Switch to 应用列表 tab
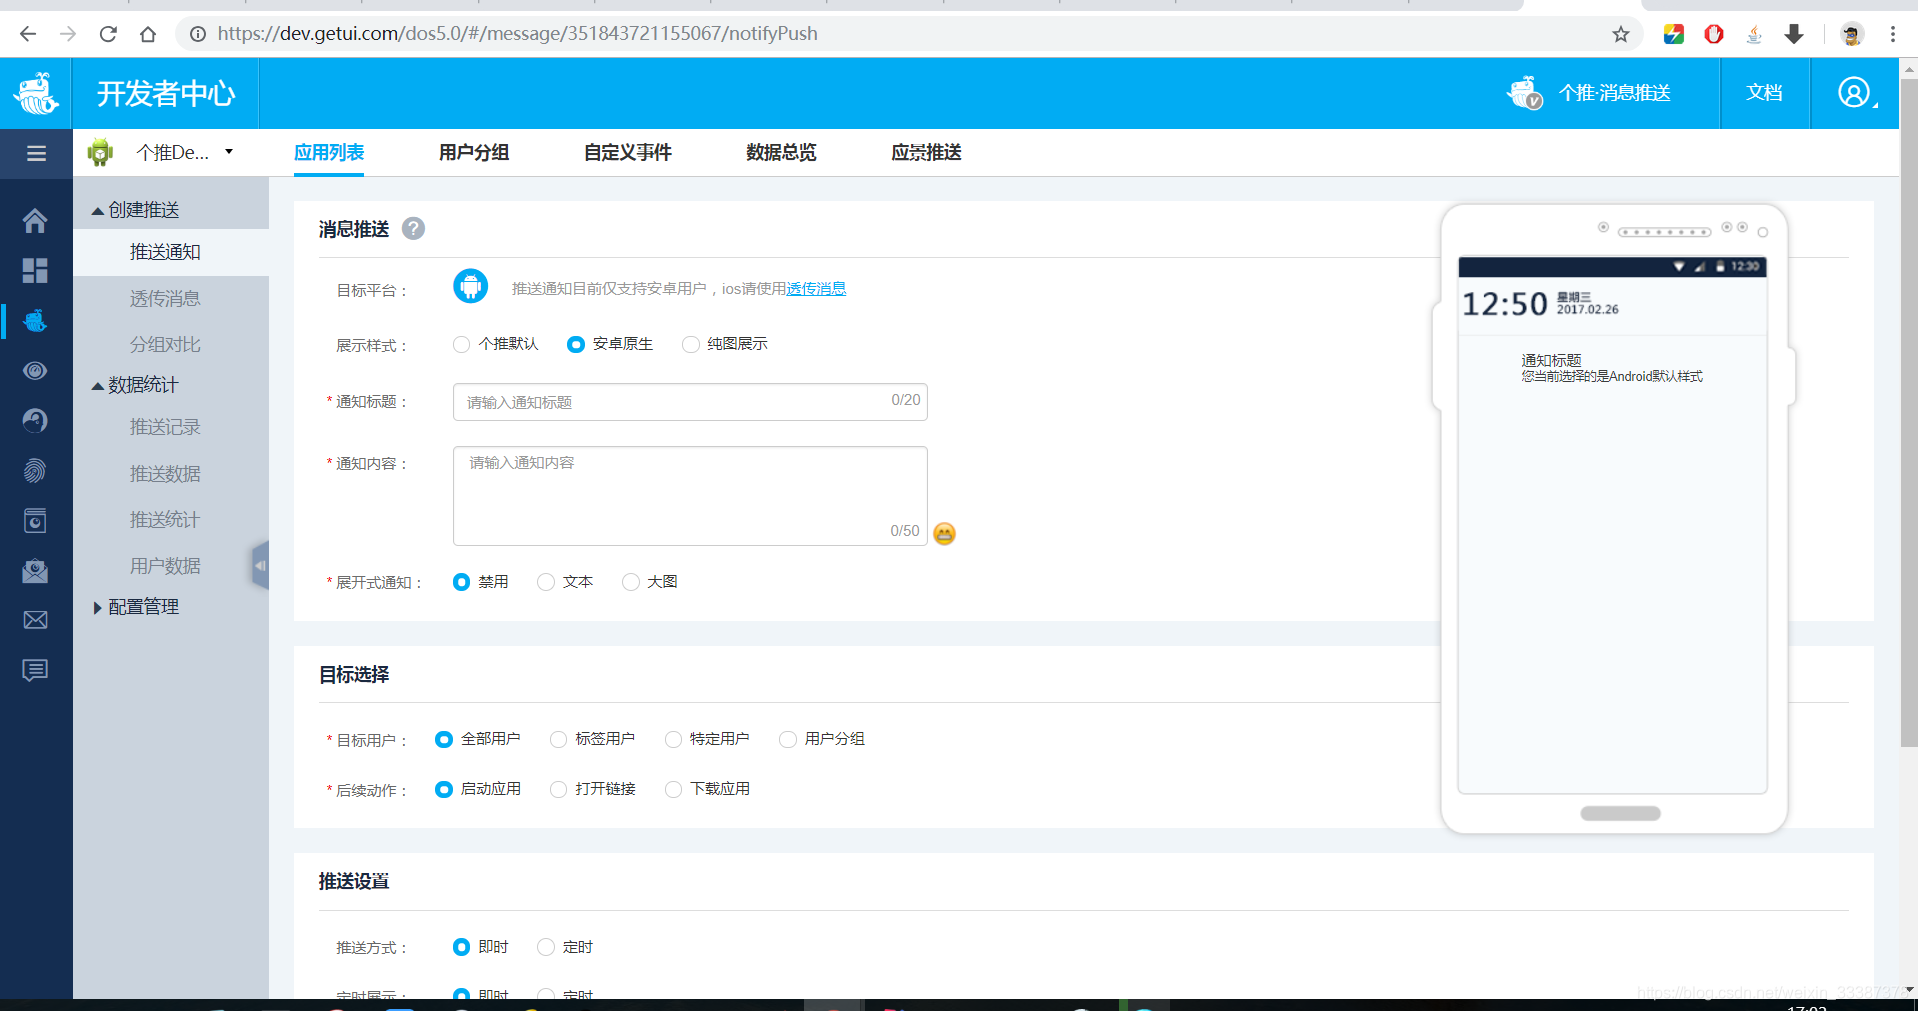Image resolution: width=1918 pixels, height=1011 pixels. tap(329, 153)
